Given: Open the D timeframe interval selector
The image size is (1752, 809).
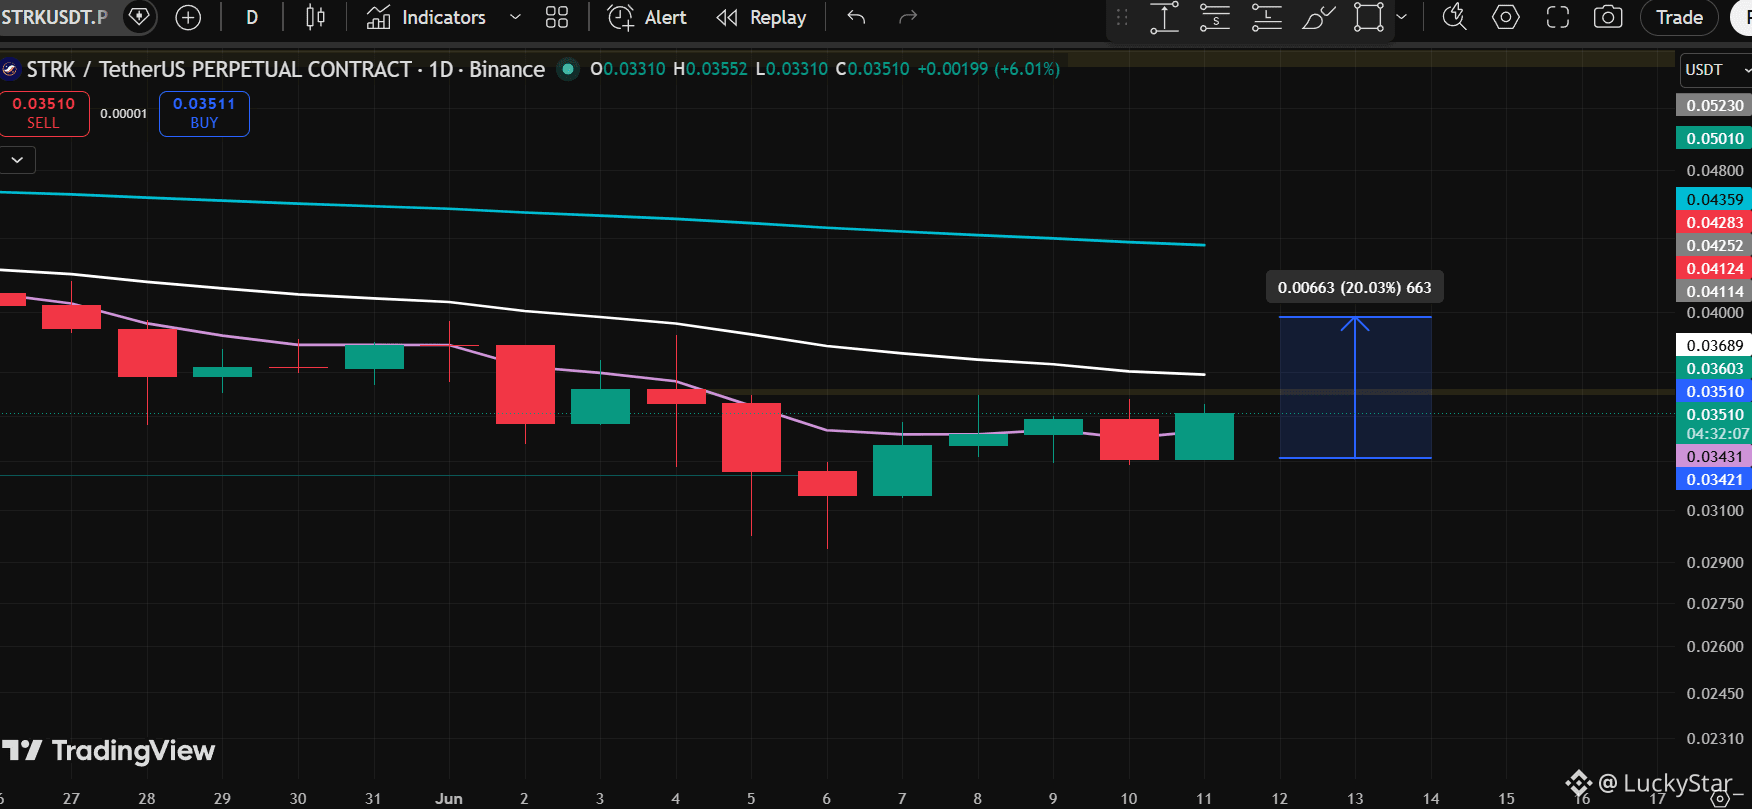Looking at the screenshot, I should (x=252, y=17).
